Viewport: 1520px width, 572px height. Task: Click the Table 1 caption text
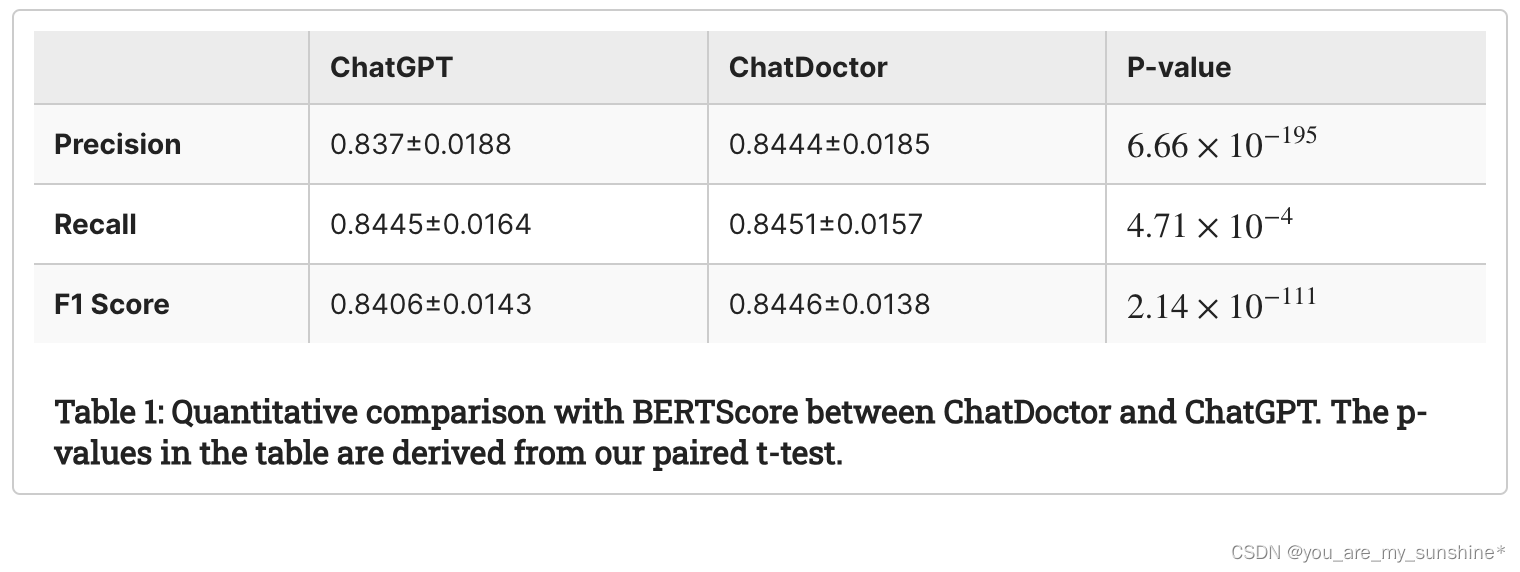pyautogui.click(x=740, y=432)
